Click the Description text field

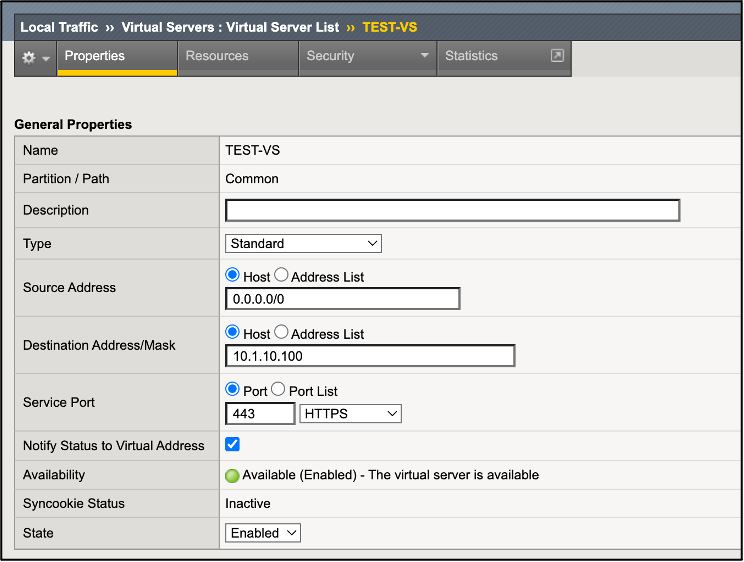(x=452, y=210)
